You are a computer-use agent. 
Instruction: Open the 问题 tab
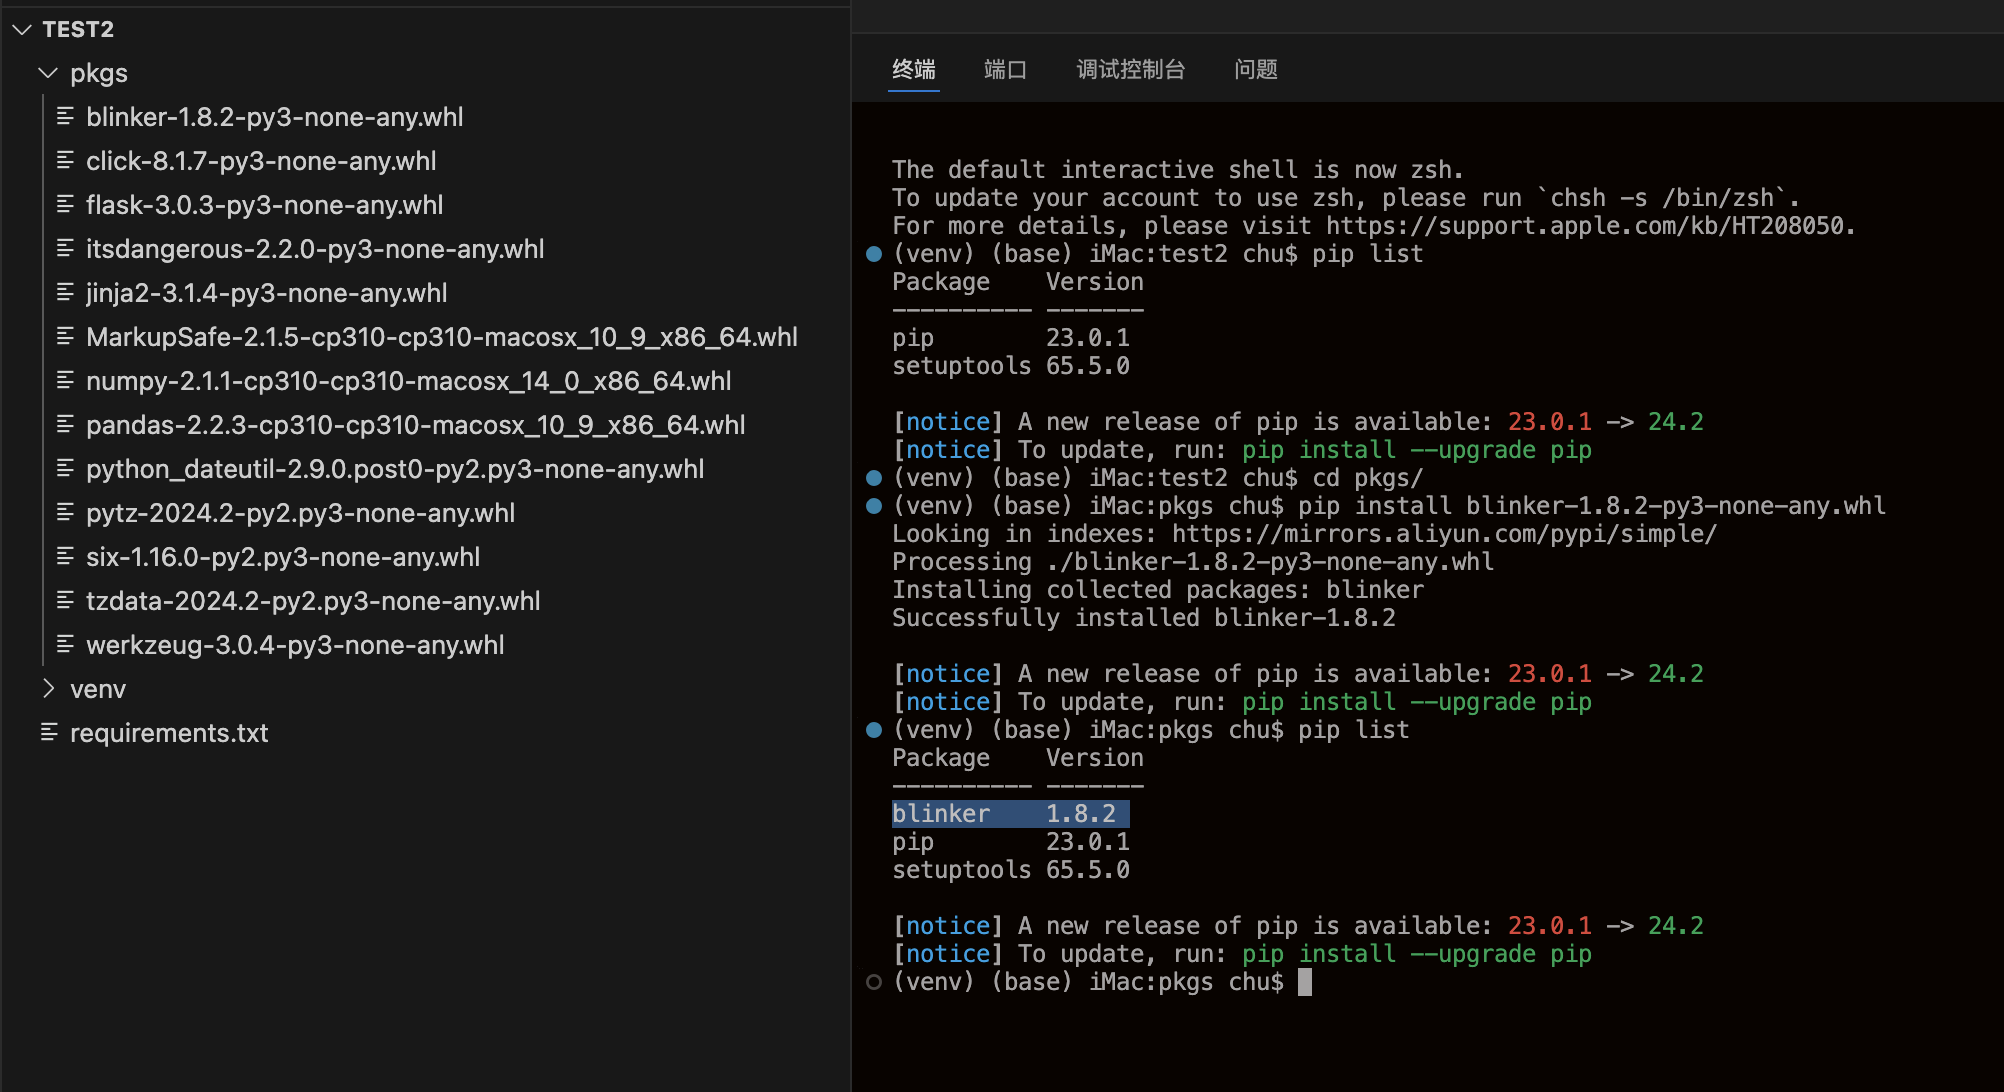[1255, 69]
